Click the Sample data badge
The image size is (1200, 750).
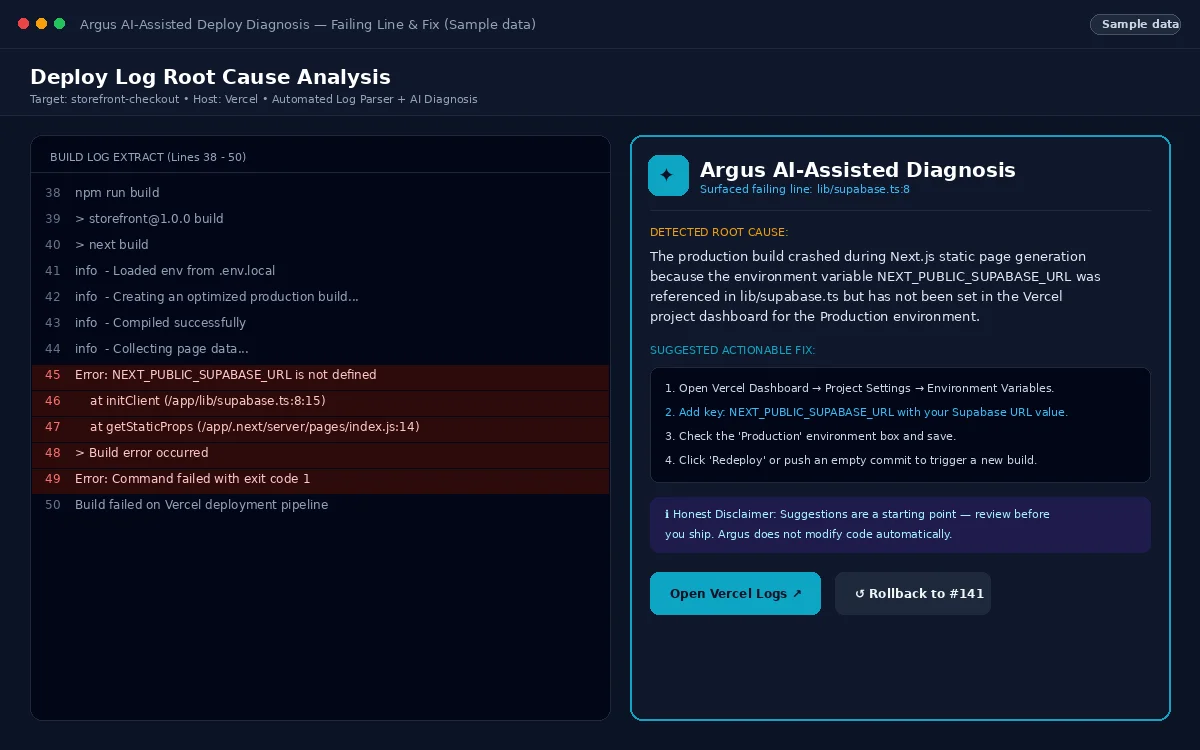pyautogui.click(x=1135, y=24)
